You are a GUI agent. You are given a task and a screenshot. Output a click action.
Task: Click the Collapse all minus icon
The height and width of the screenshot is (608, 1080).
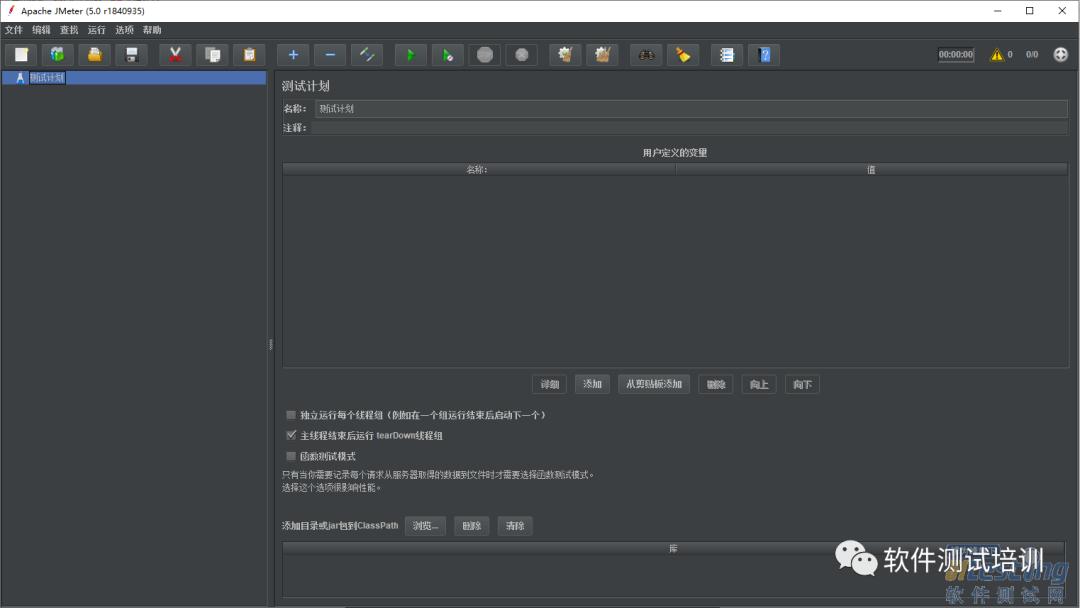click(330, 55)
